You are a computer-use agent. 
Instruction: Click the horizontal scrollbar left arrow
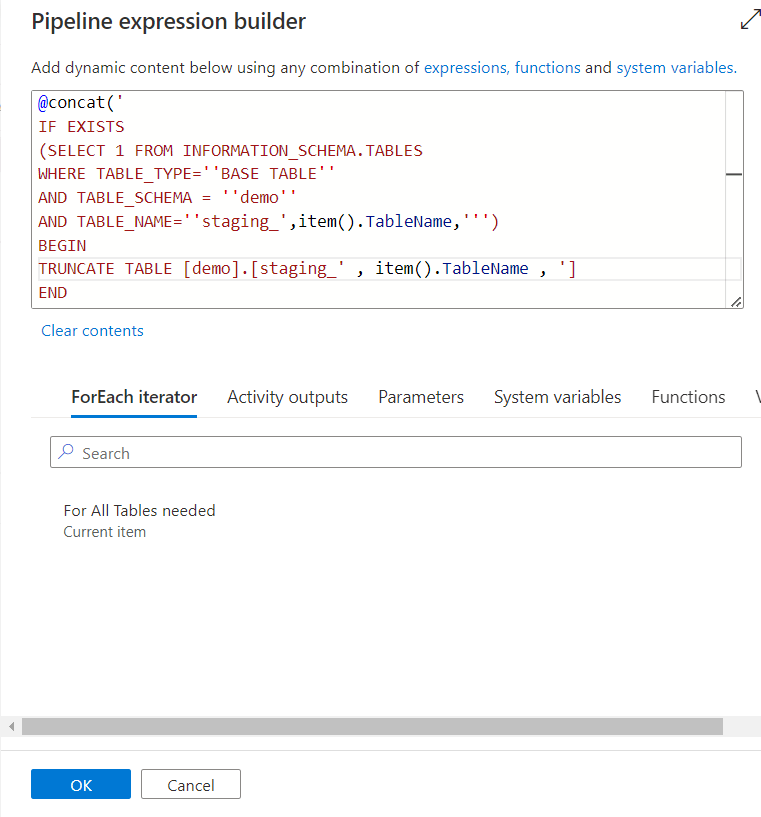tap(11, 726)
